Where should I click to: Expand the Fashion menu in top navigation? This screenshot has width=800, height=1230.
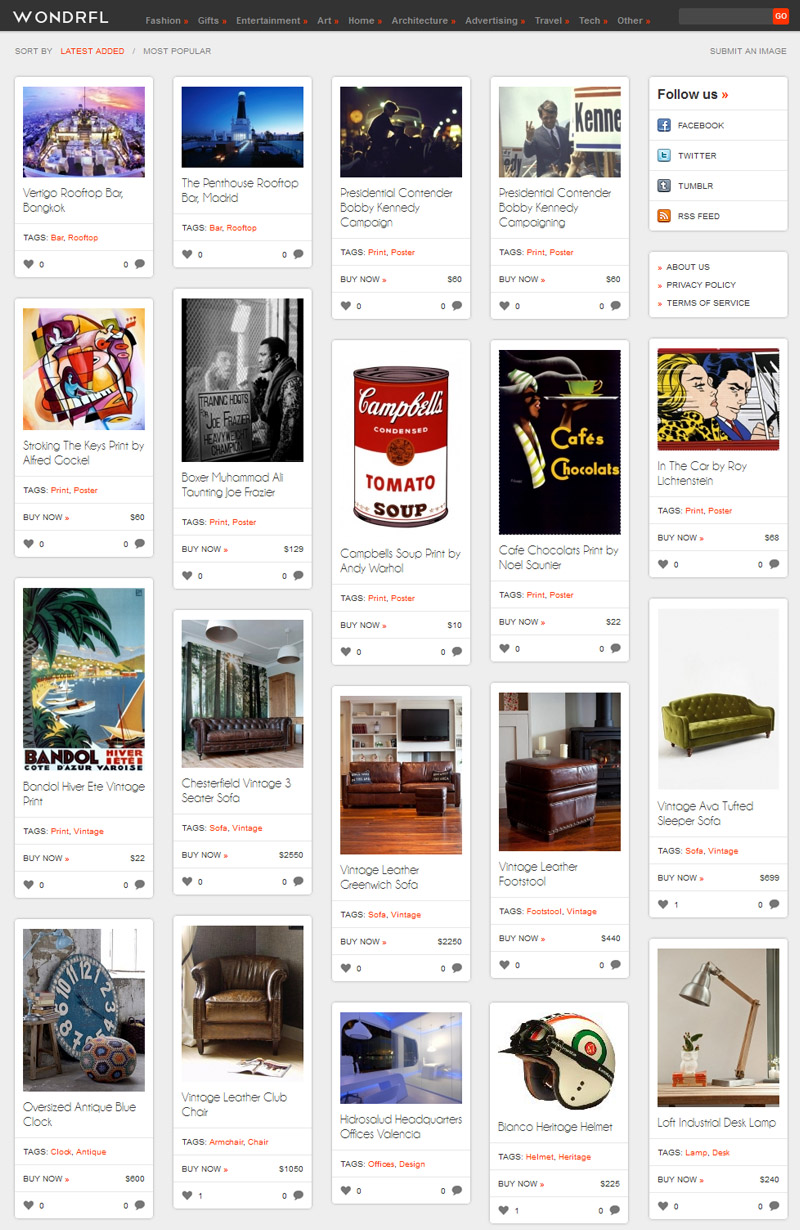[169, 20]
